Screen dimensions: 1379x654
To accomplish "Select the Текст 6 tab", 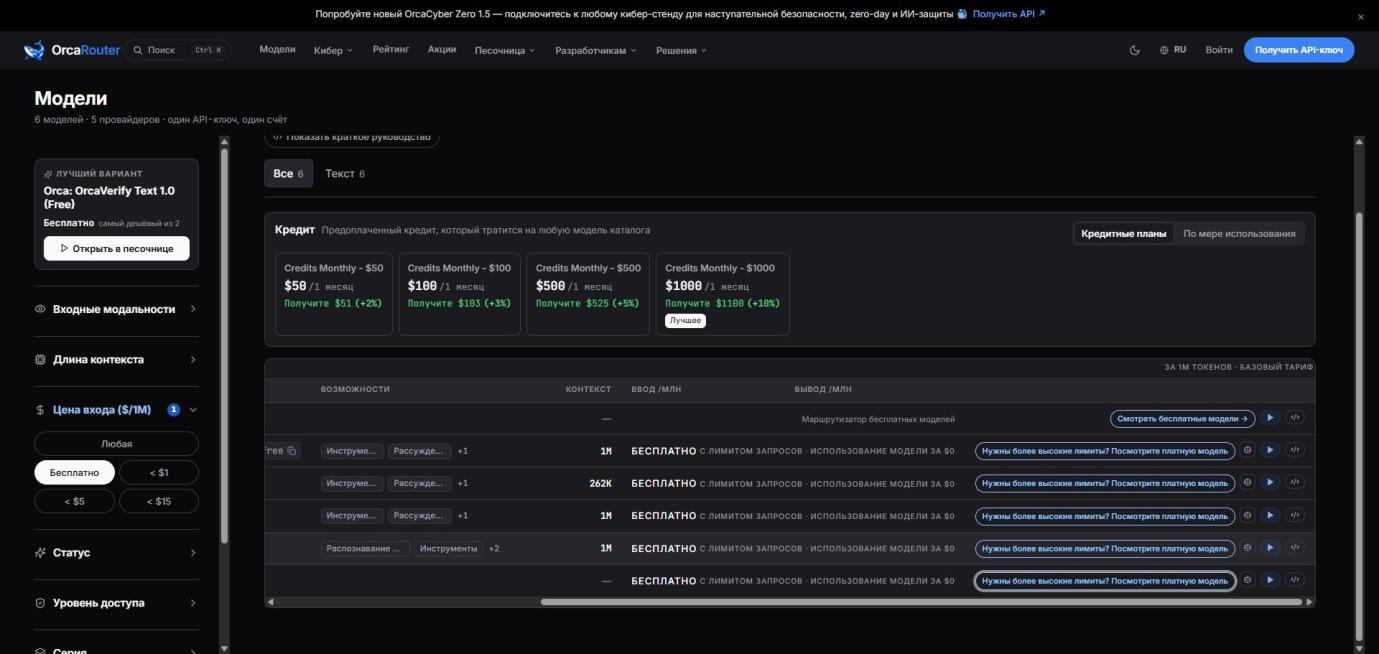I will (x=345, y=173).
